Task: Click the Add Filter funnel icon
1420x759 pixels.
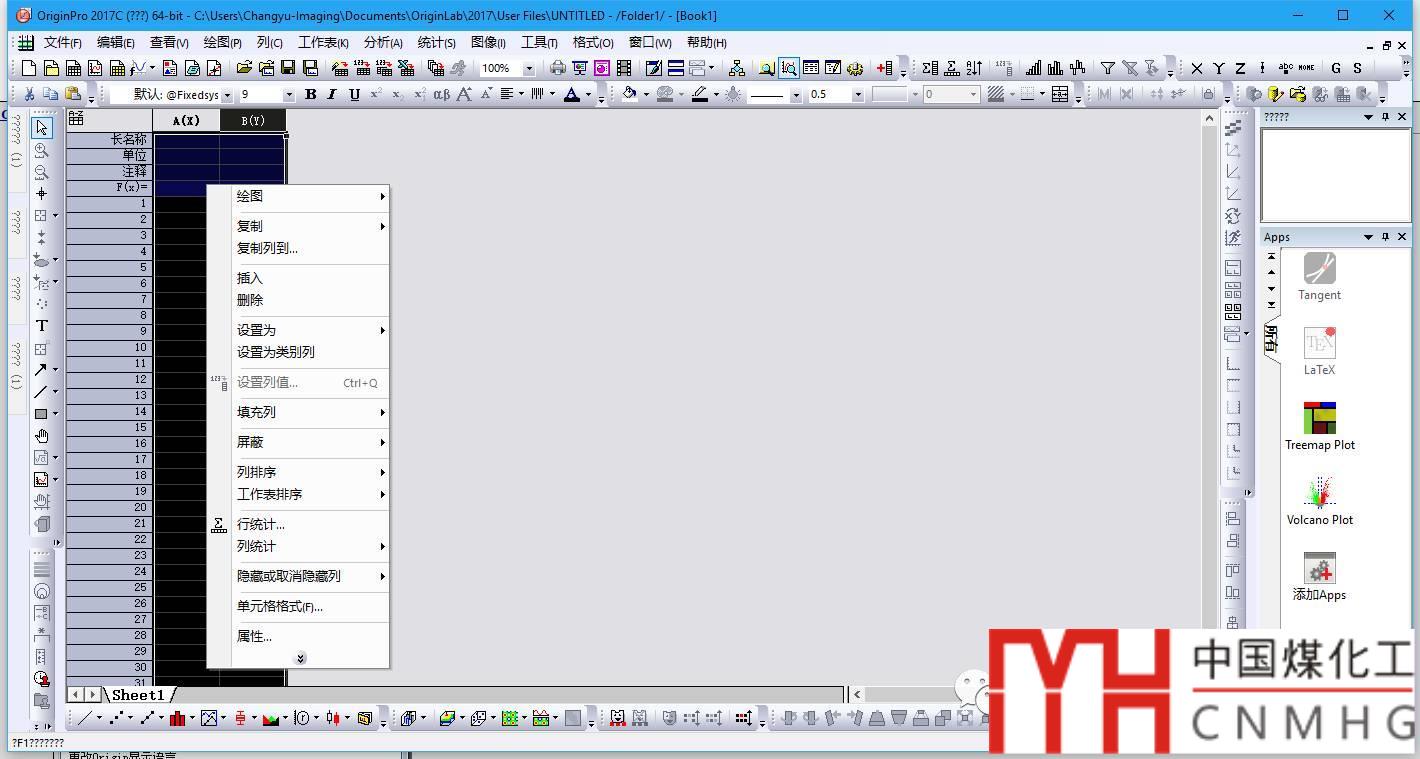Action: coord(1108,68)
